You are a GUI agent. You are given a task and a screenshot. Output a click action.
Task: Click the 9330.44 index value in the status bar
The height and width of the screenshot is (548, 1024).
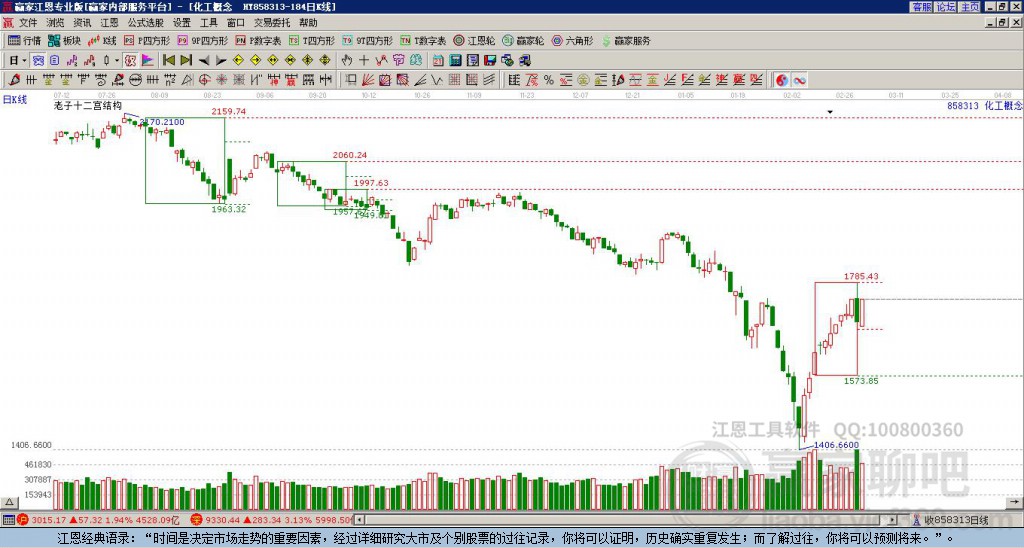point(224,521)
